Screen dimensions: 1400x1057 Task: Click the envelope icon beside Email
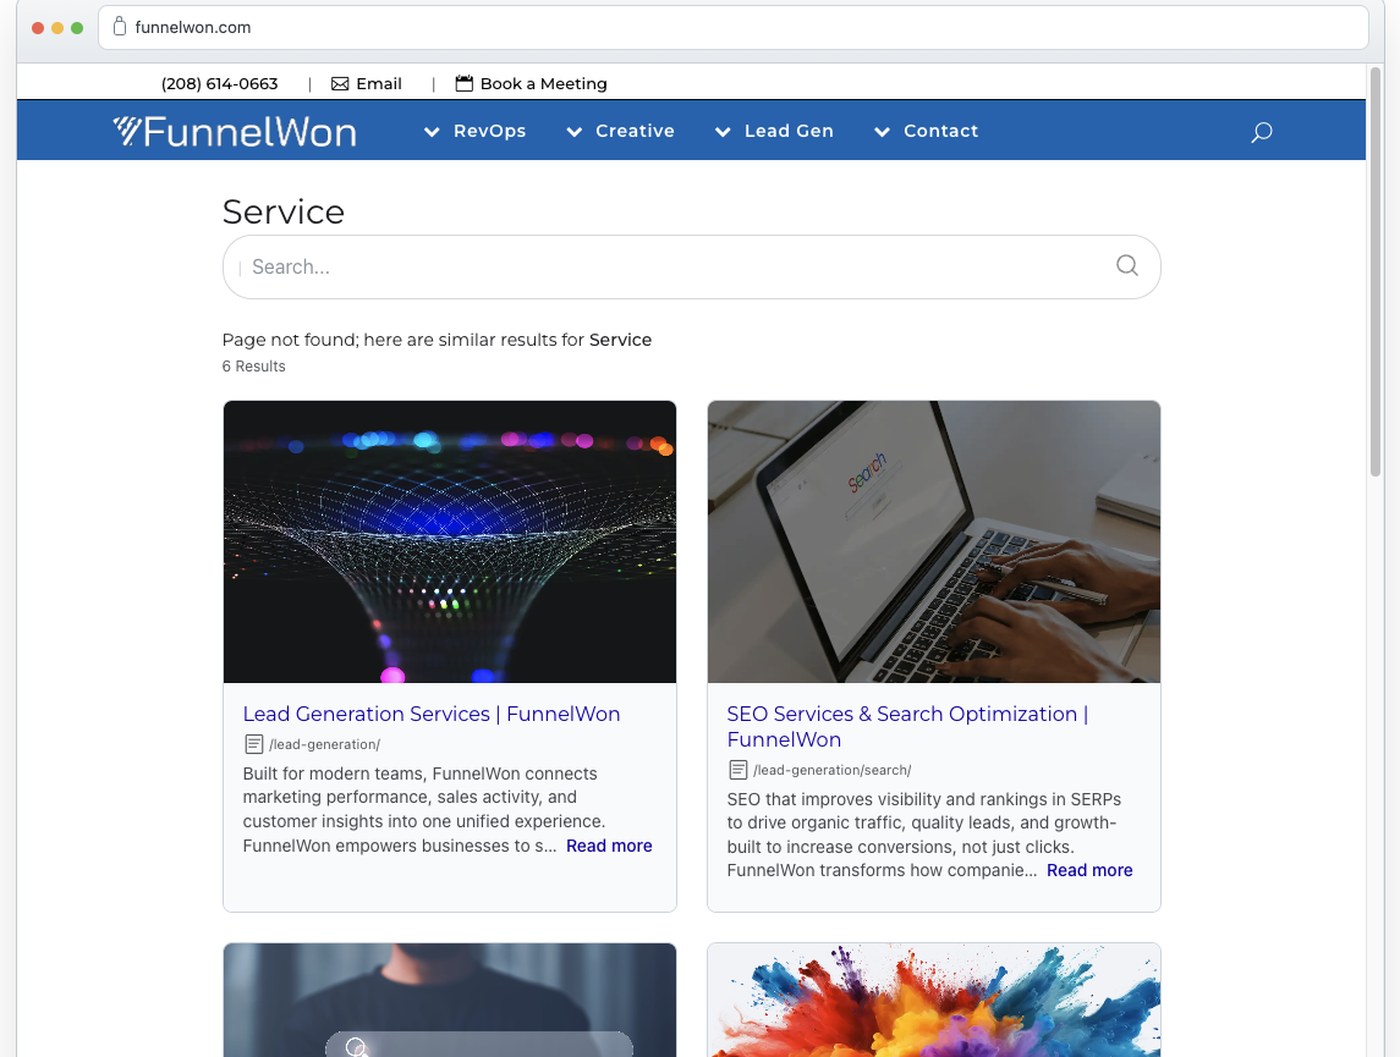340,84
